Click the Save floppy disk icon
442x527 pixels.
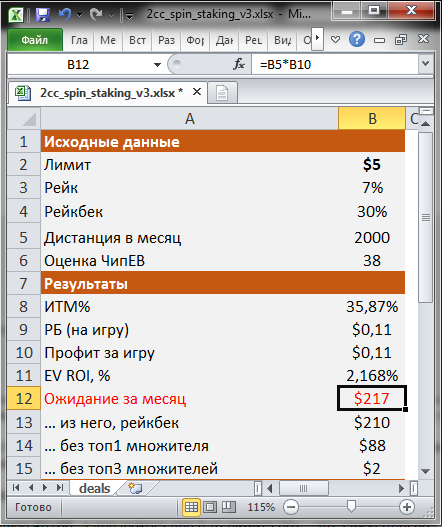tap(42, 14)
